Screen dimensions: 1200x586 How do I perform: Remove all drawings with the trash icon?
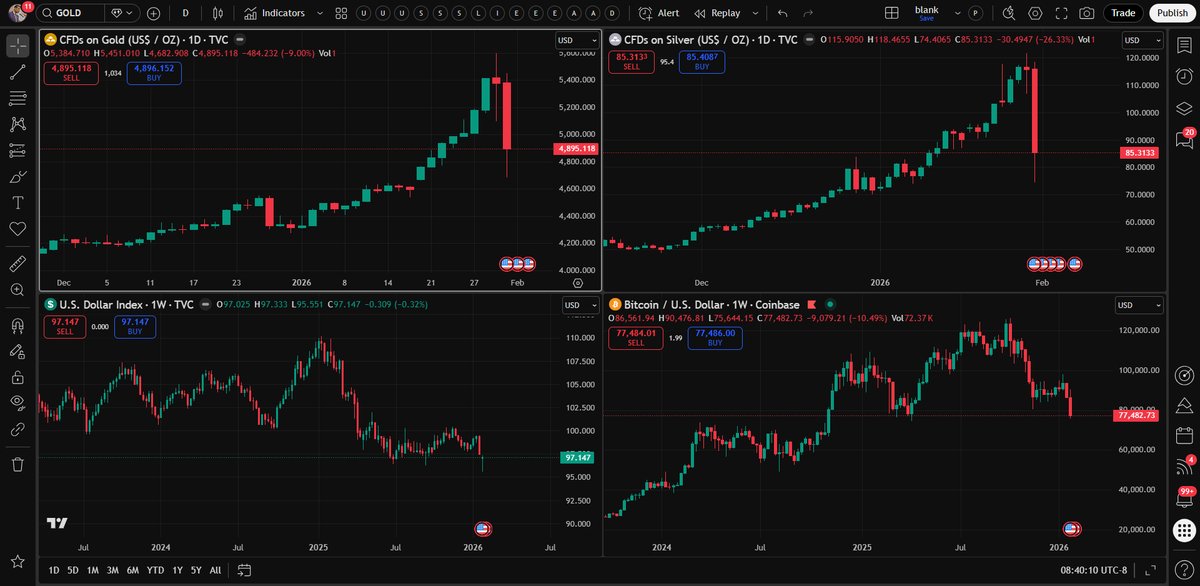16,464
